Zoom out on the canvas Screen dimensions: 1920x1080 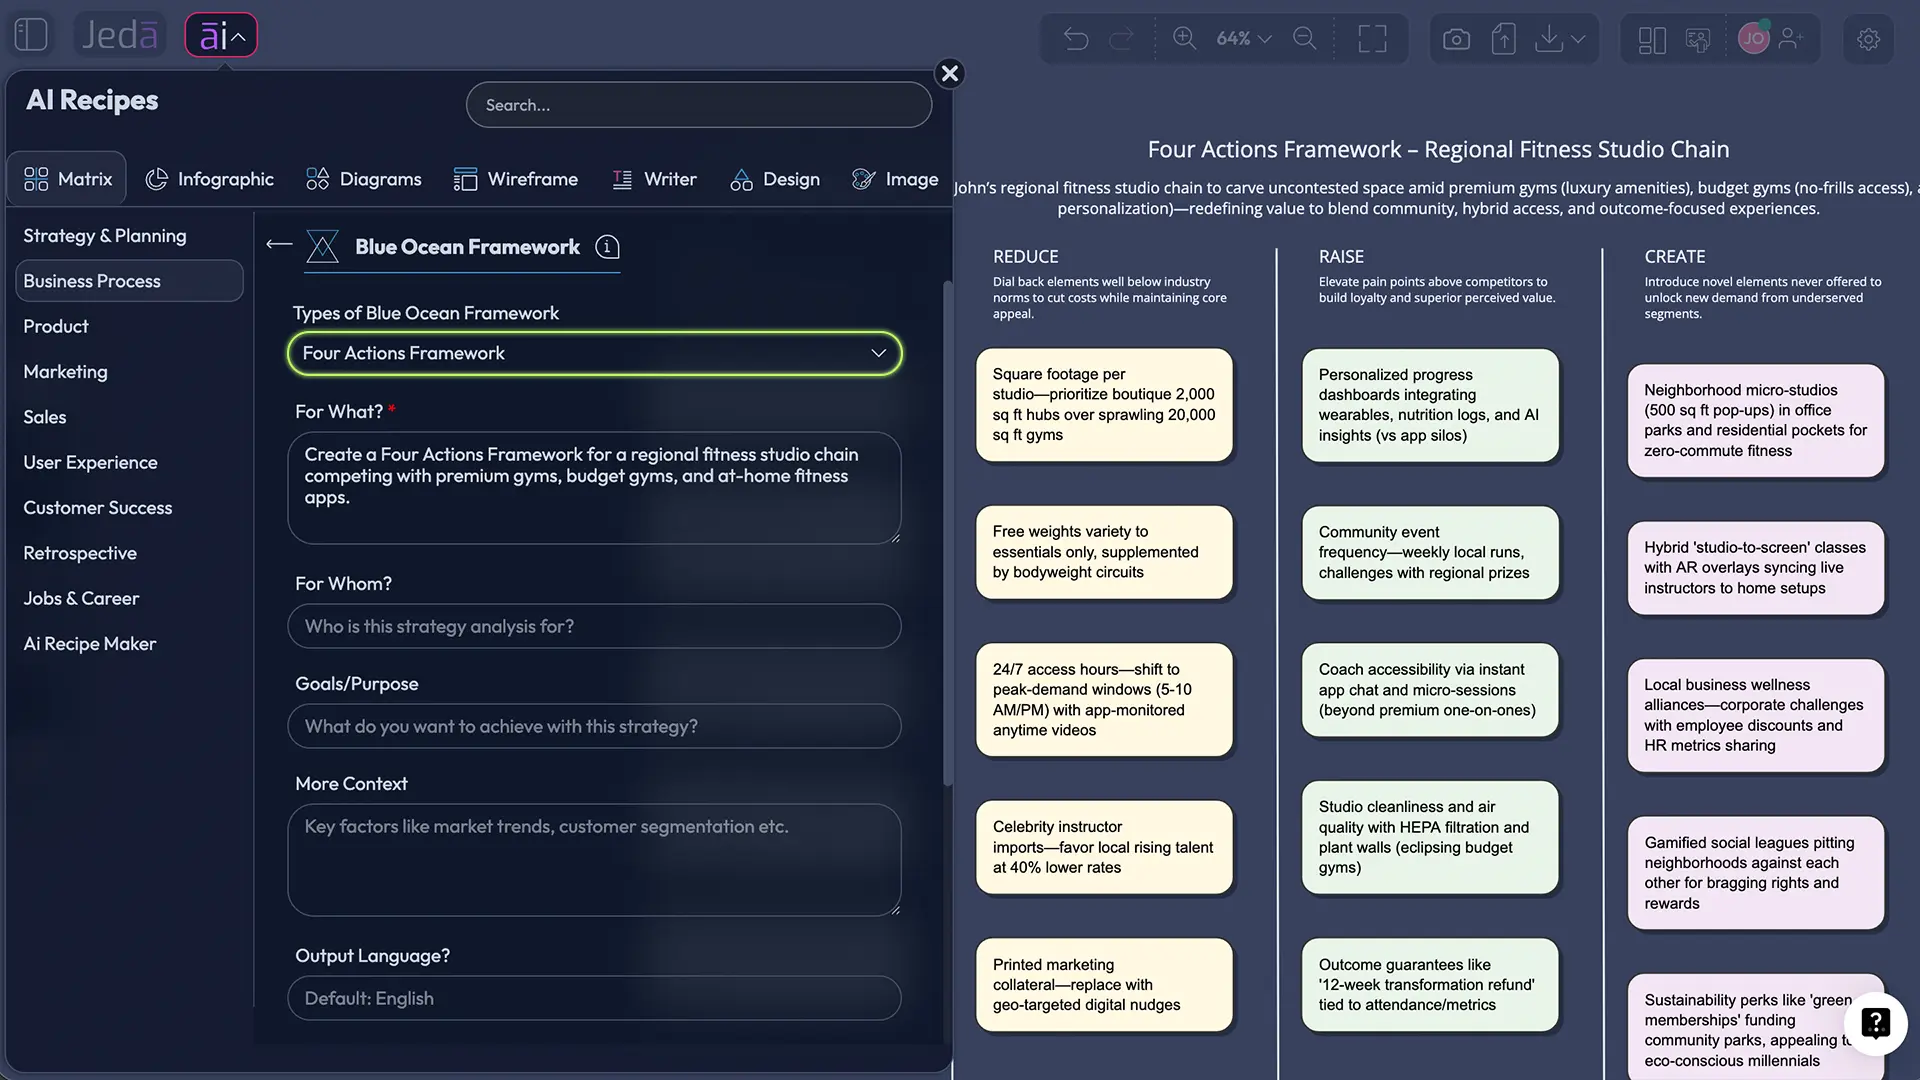[1305, 38]
